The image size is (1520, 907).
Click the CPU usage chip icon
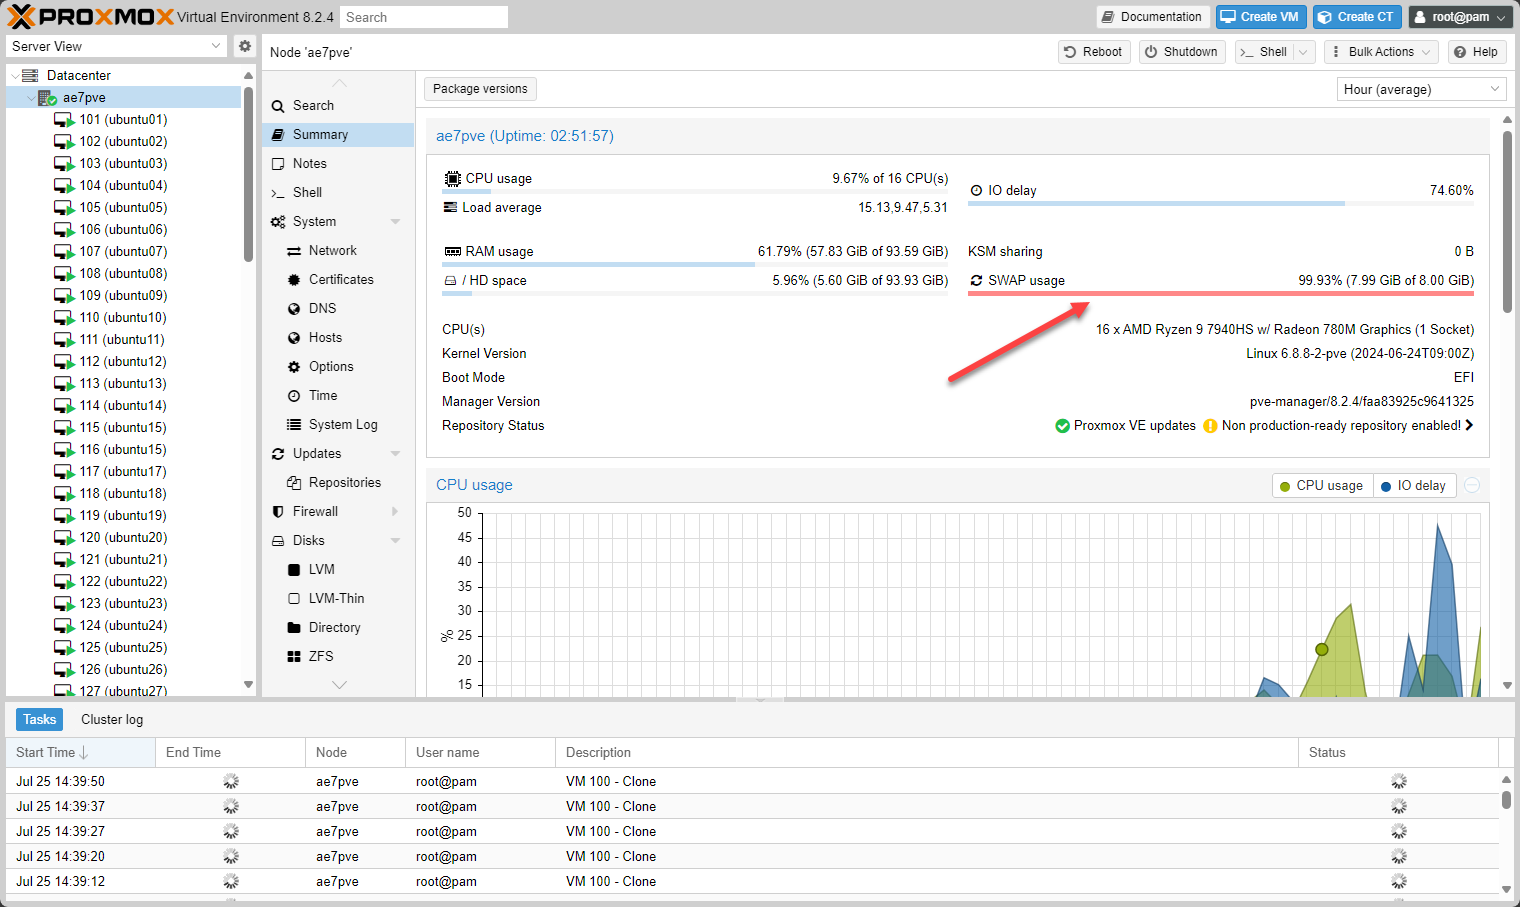tap(453, 179)
